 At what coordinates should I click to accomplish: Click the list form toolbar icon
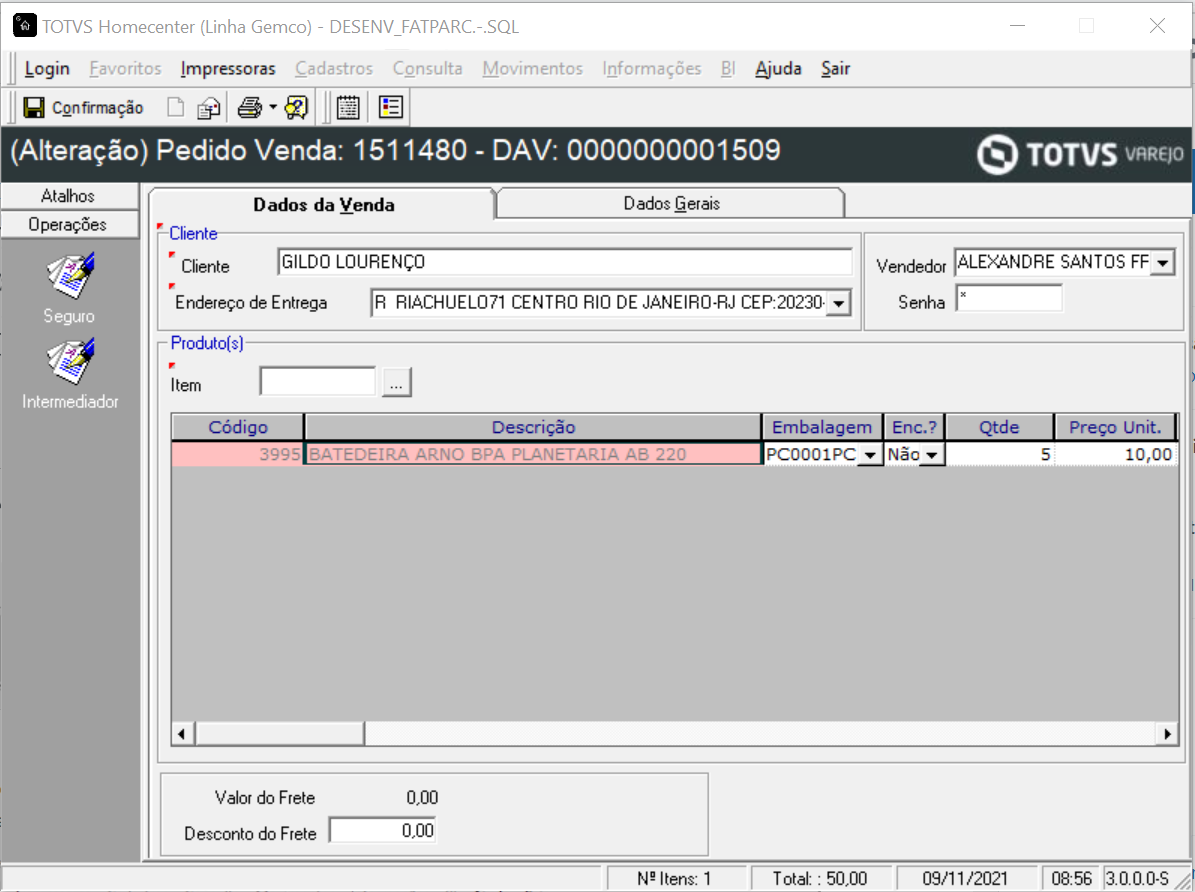pos(391,107)
